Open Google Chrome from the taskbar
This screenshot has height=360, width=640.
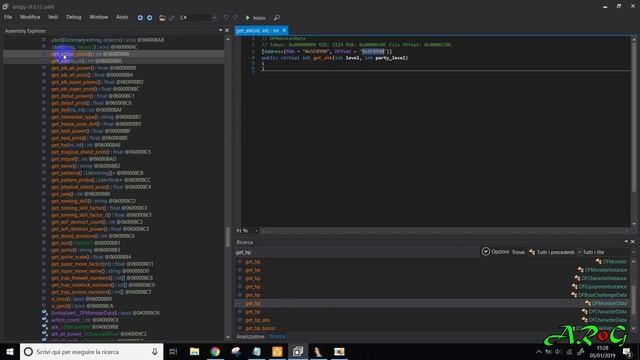215,351
